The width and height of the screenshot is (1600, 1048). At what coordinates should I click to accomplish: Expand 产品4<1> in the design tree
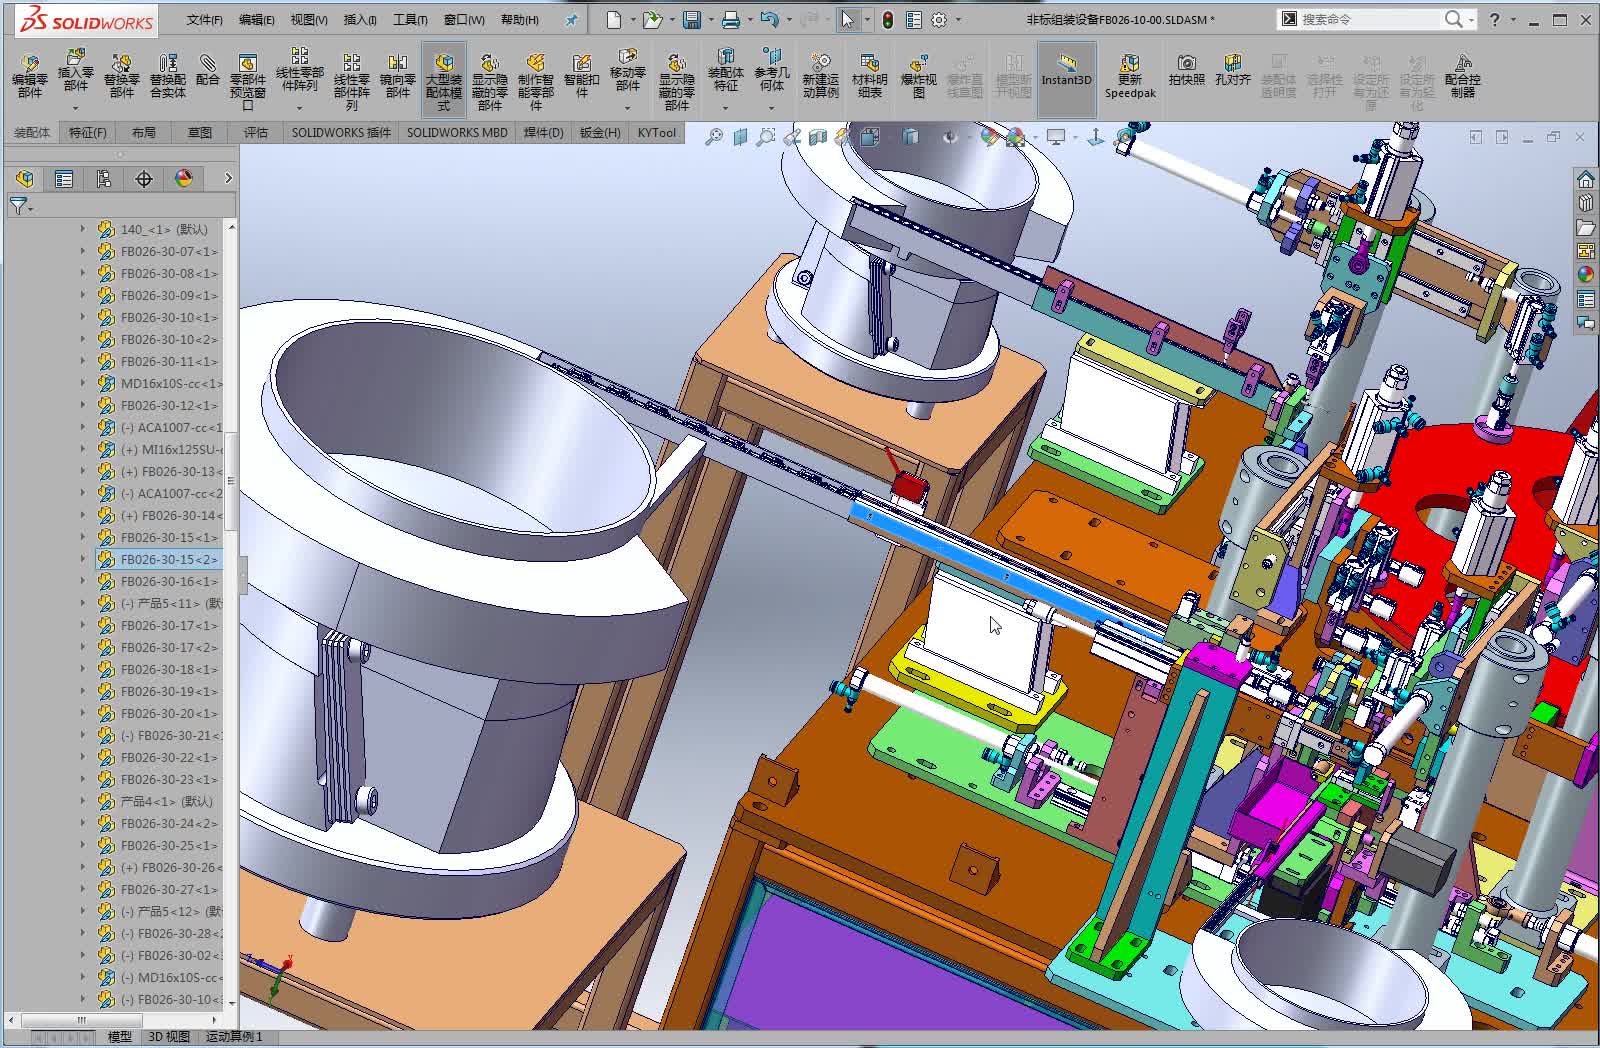pyautogui.click(x=82, y=800)
